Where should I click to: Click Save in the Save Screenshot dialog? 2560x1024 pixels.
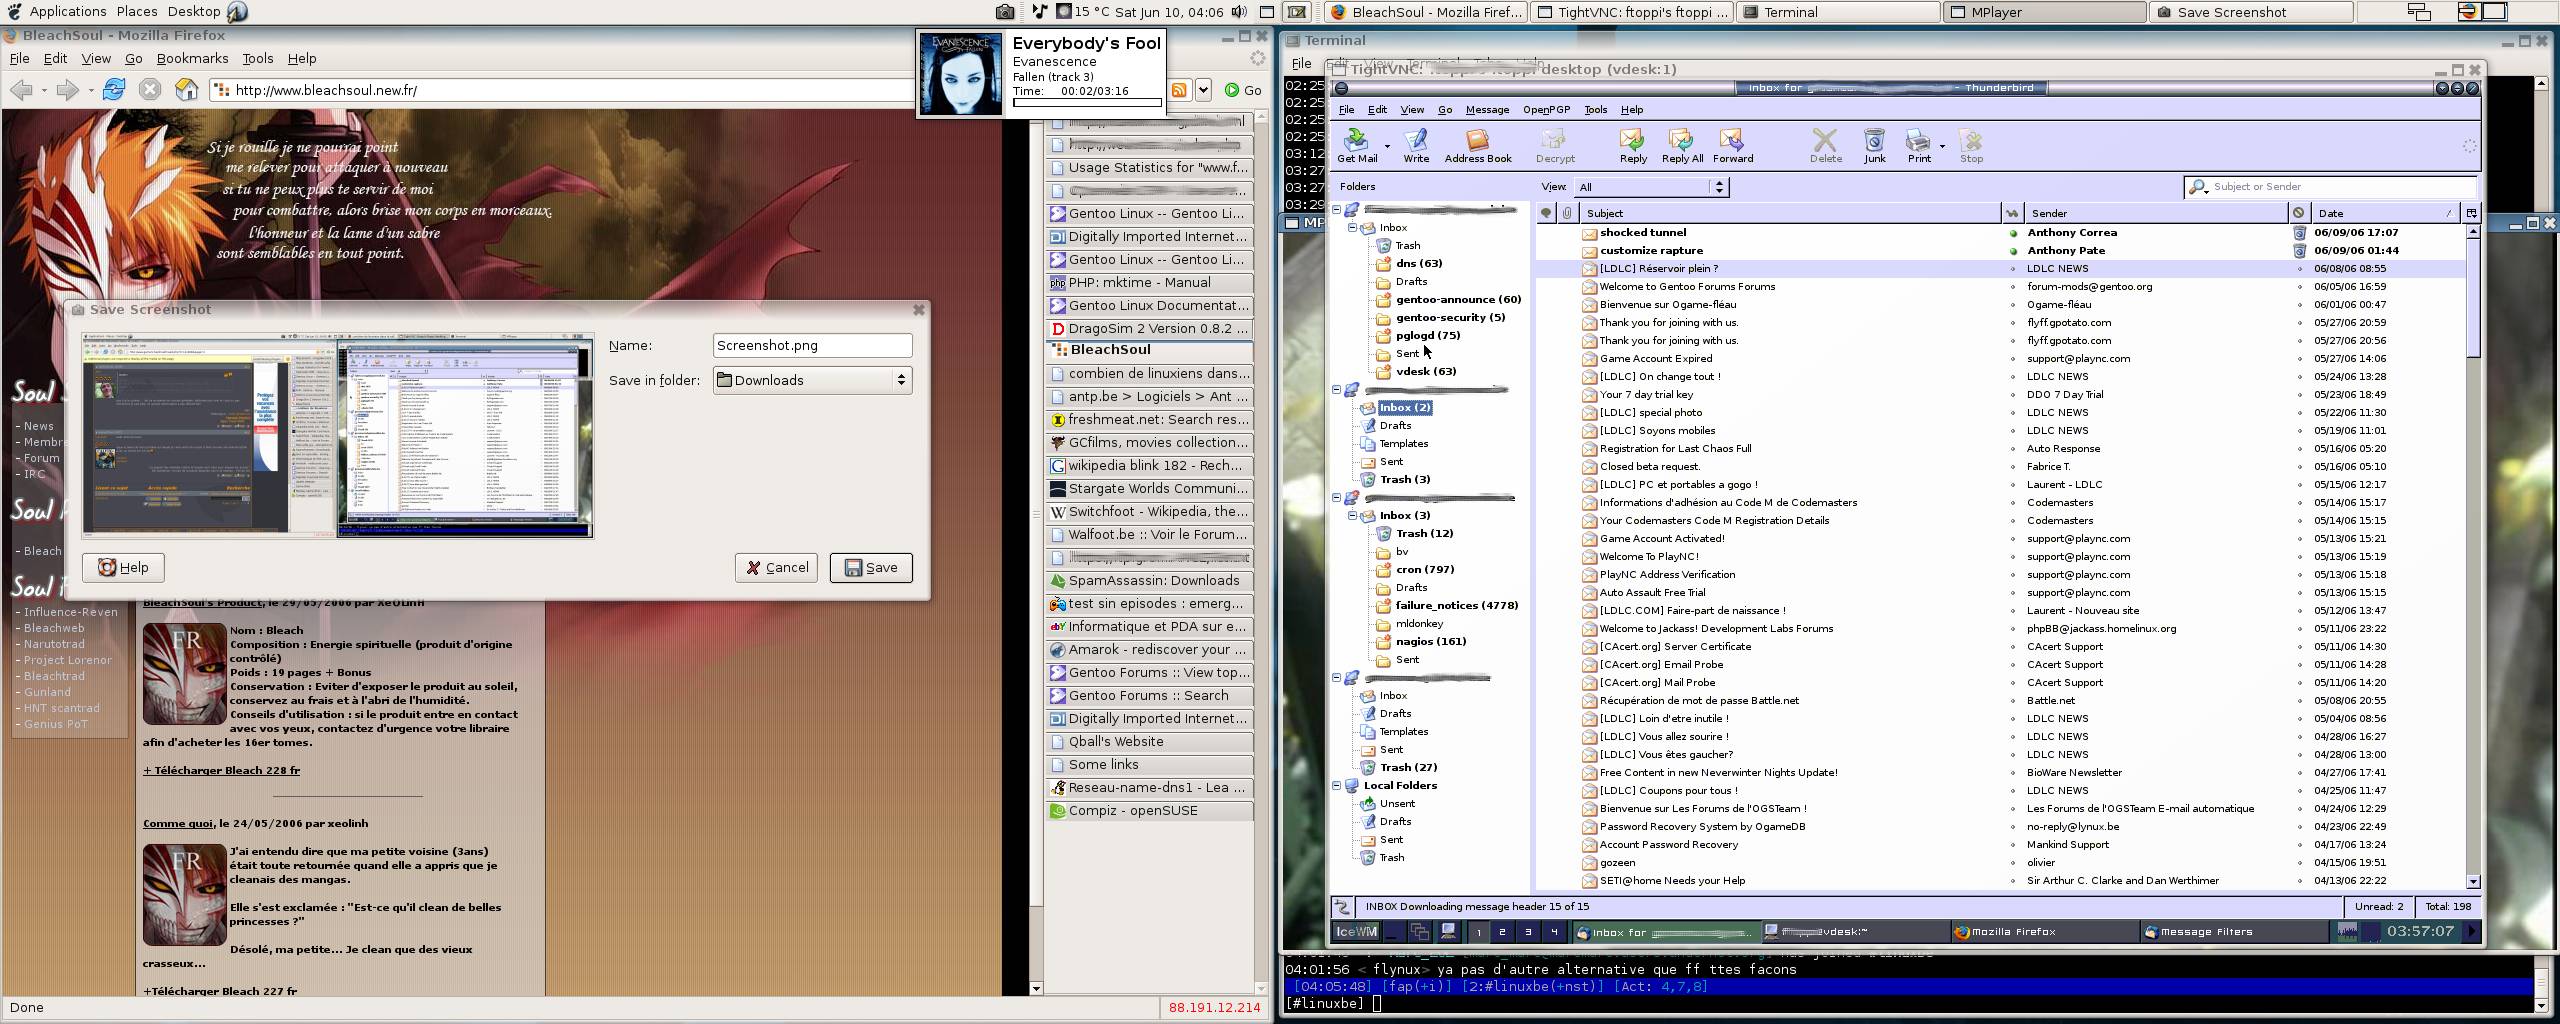pos(870,568)
